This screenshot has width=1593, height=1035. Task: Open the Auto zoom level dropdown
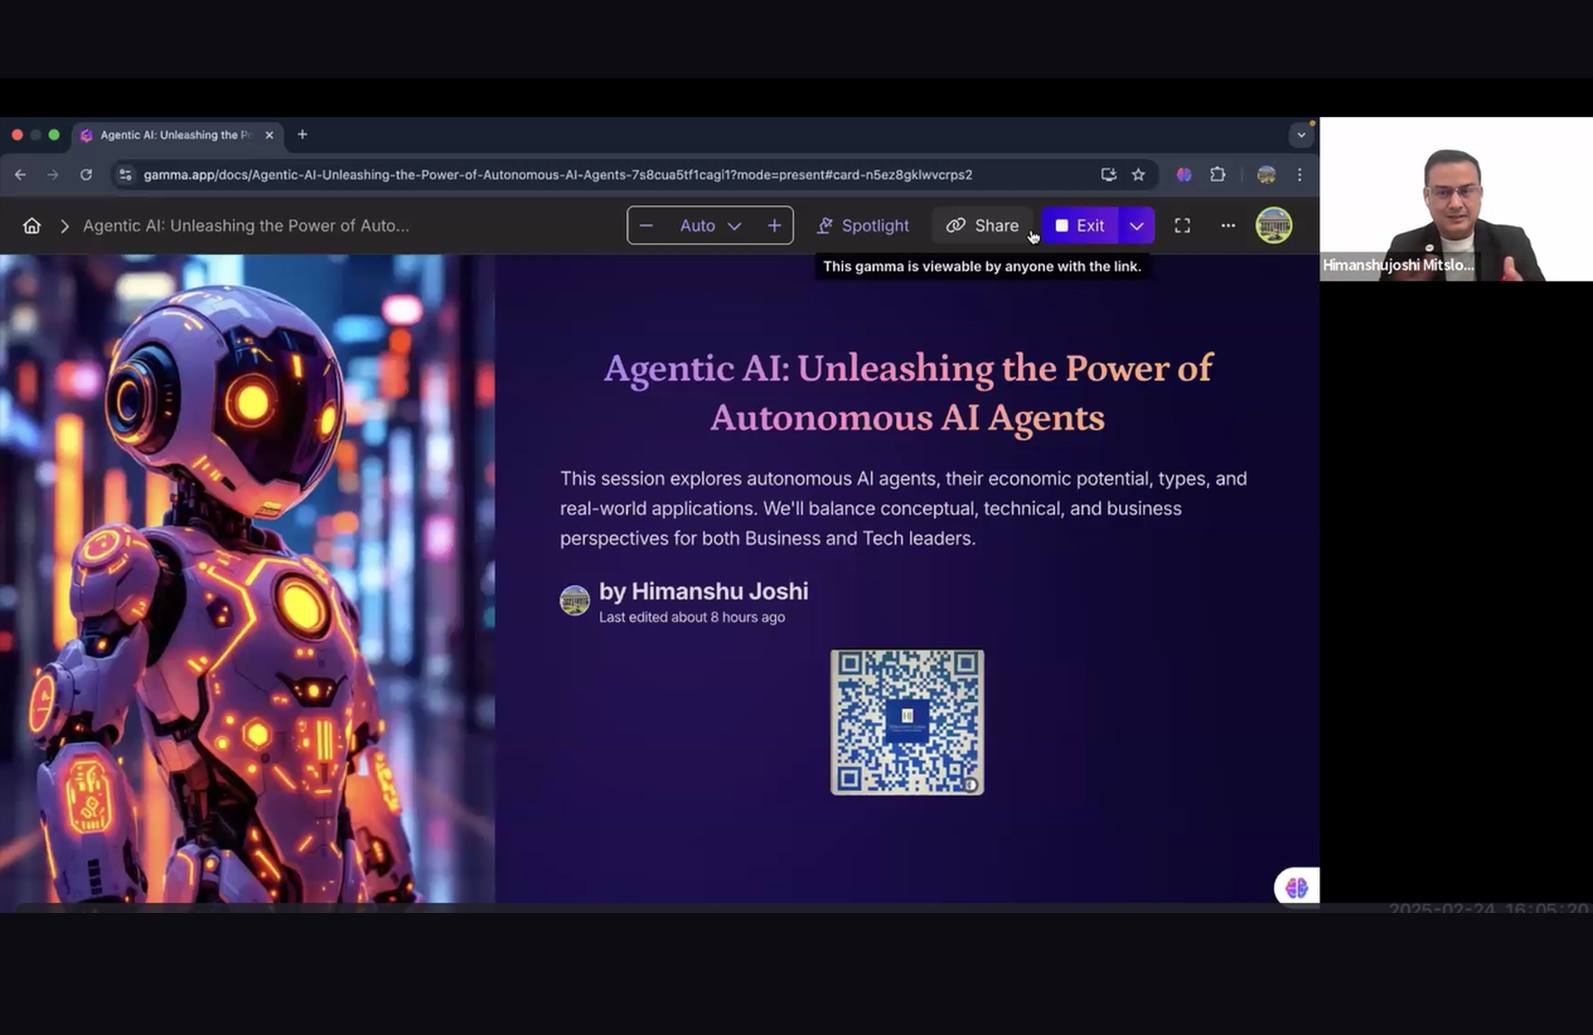(710, 226)
